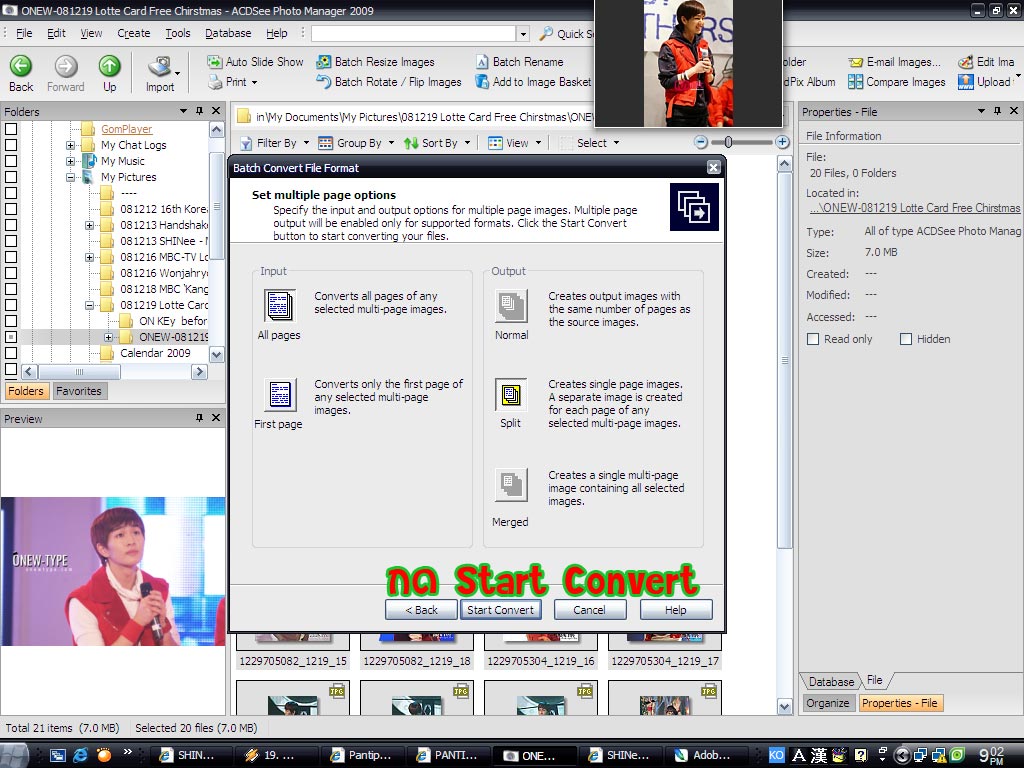
Task: Check the box beside My Music
Action: [11, 161]
